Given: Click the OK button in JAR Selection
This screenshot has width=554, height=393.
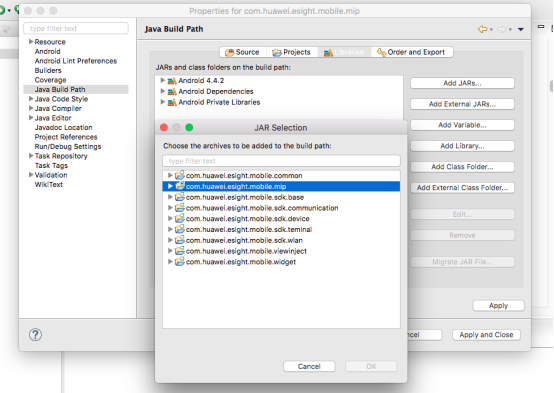Looking at the screenshot, I should pos(371,366).
